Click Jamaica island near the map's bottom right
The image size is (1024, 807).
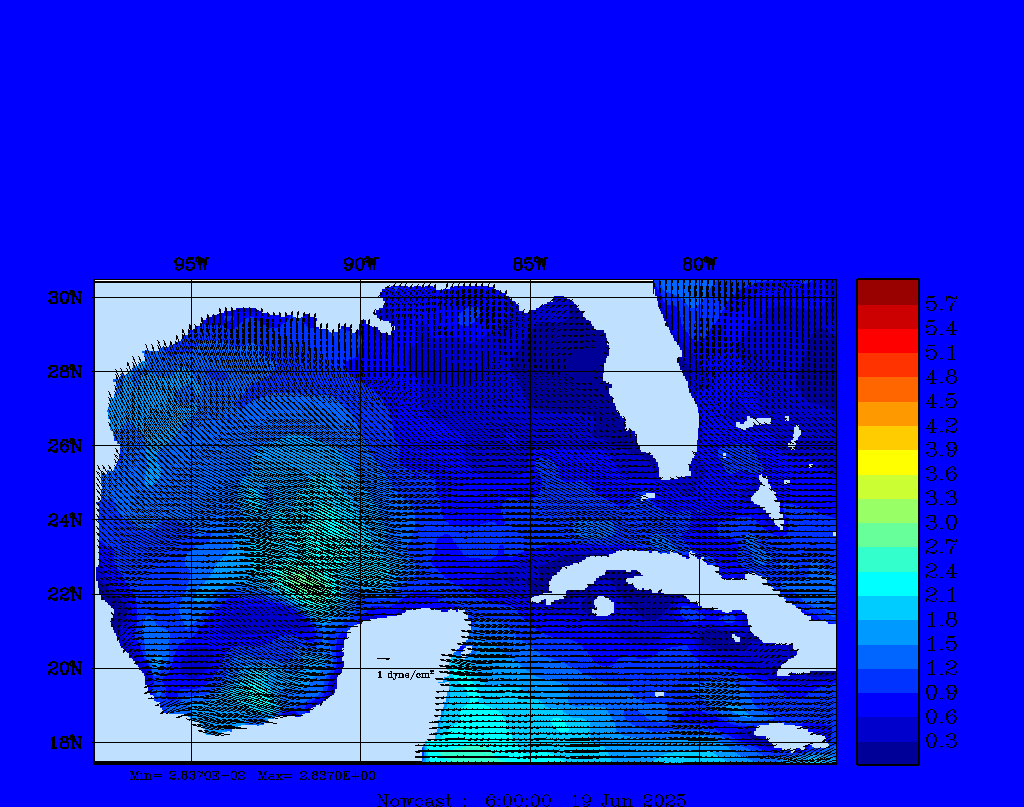coord(790,735)
